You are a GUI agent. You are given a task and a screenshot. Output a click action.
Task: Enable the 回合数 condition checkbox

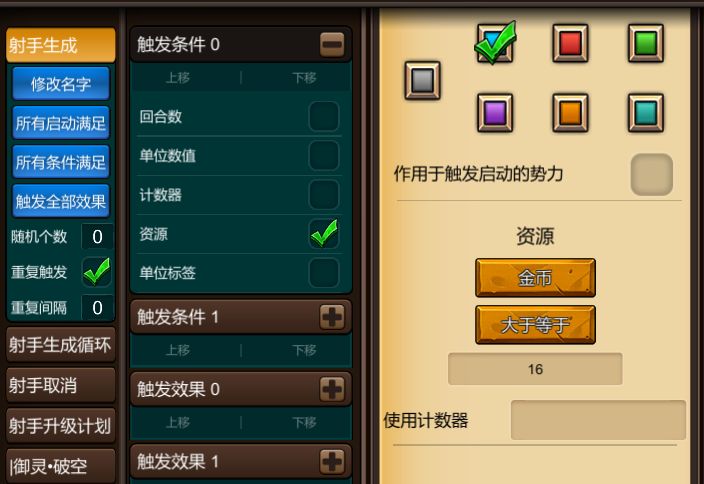tap(324, 116)
